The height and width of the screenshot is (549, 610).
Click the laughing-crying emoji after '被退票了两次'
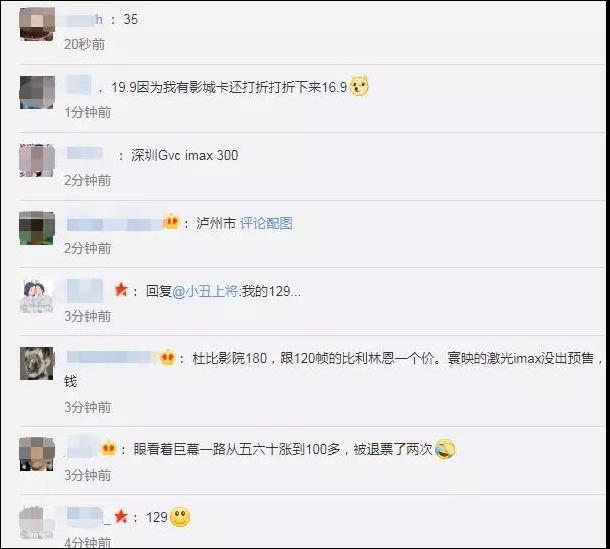click(445, 449)
